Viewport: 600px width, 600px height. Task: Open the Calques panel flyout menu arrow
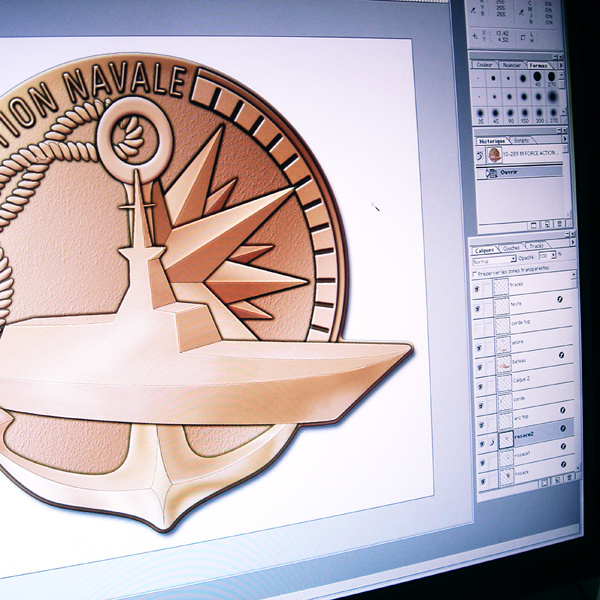[x=573, y=242]
